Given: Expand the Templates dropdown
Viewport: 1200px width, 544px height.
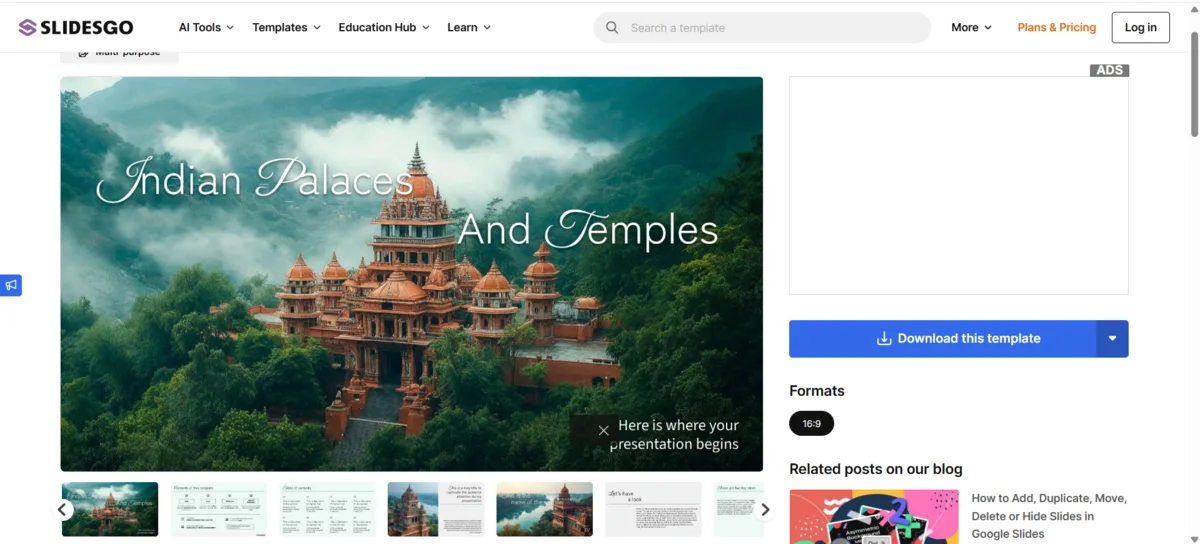Looking at the screenshot, I should click(x=286, y=28).
